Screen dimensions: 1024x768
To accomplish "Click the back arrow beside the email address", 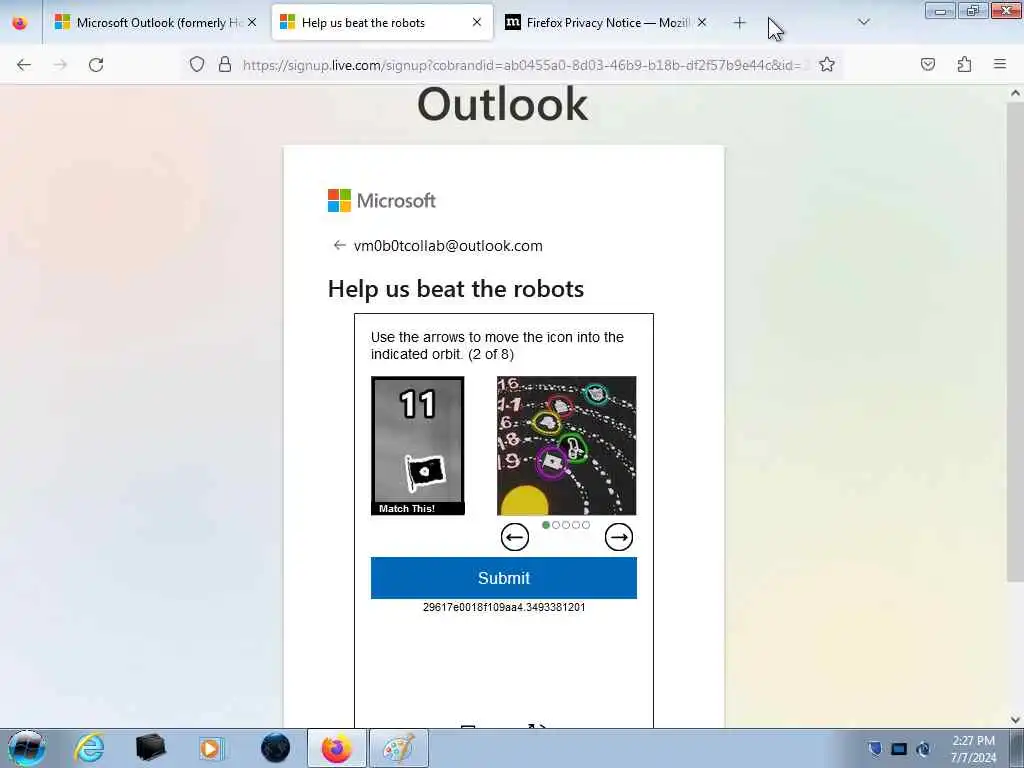I will [x=339, y=246].
